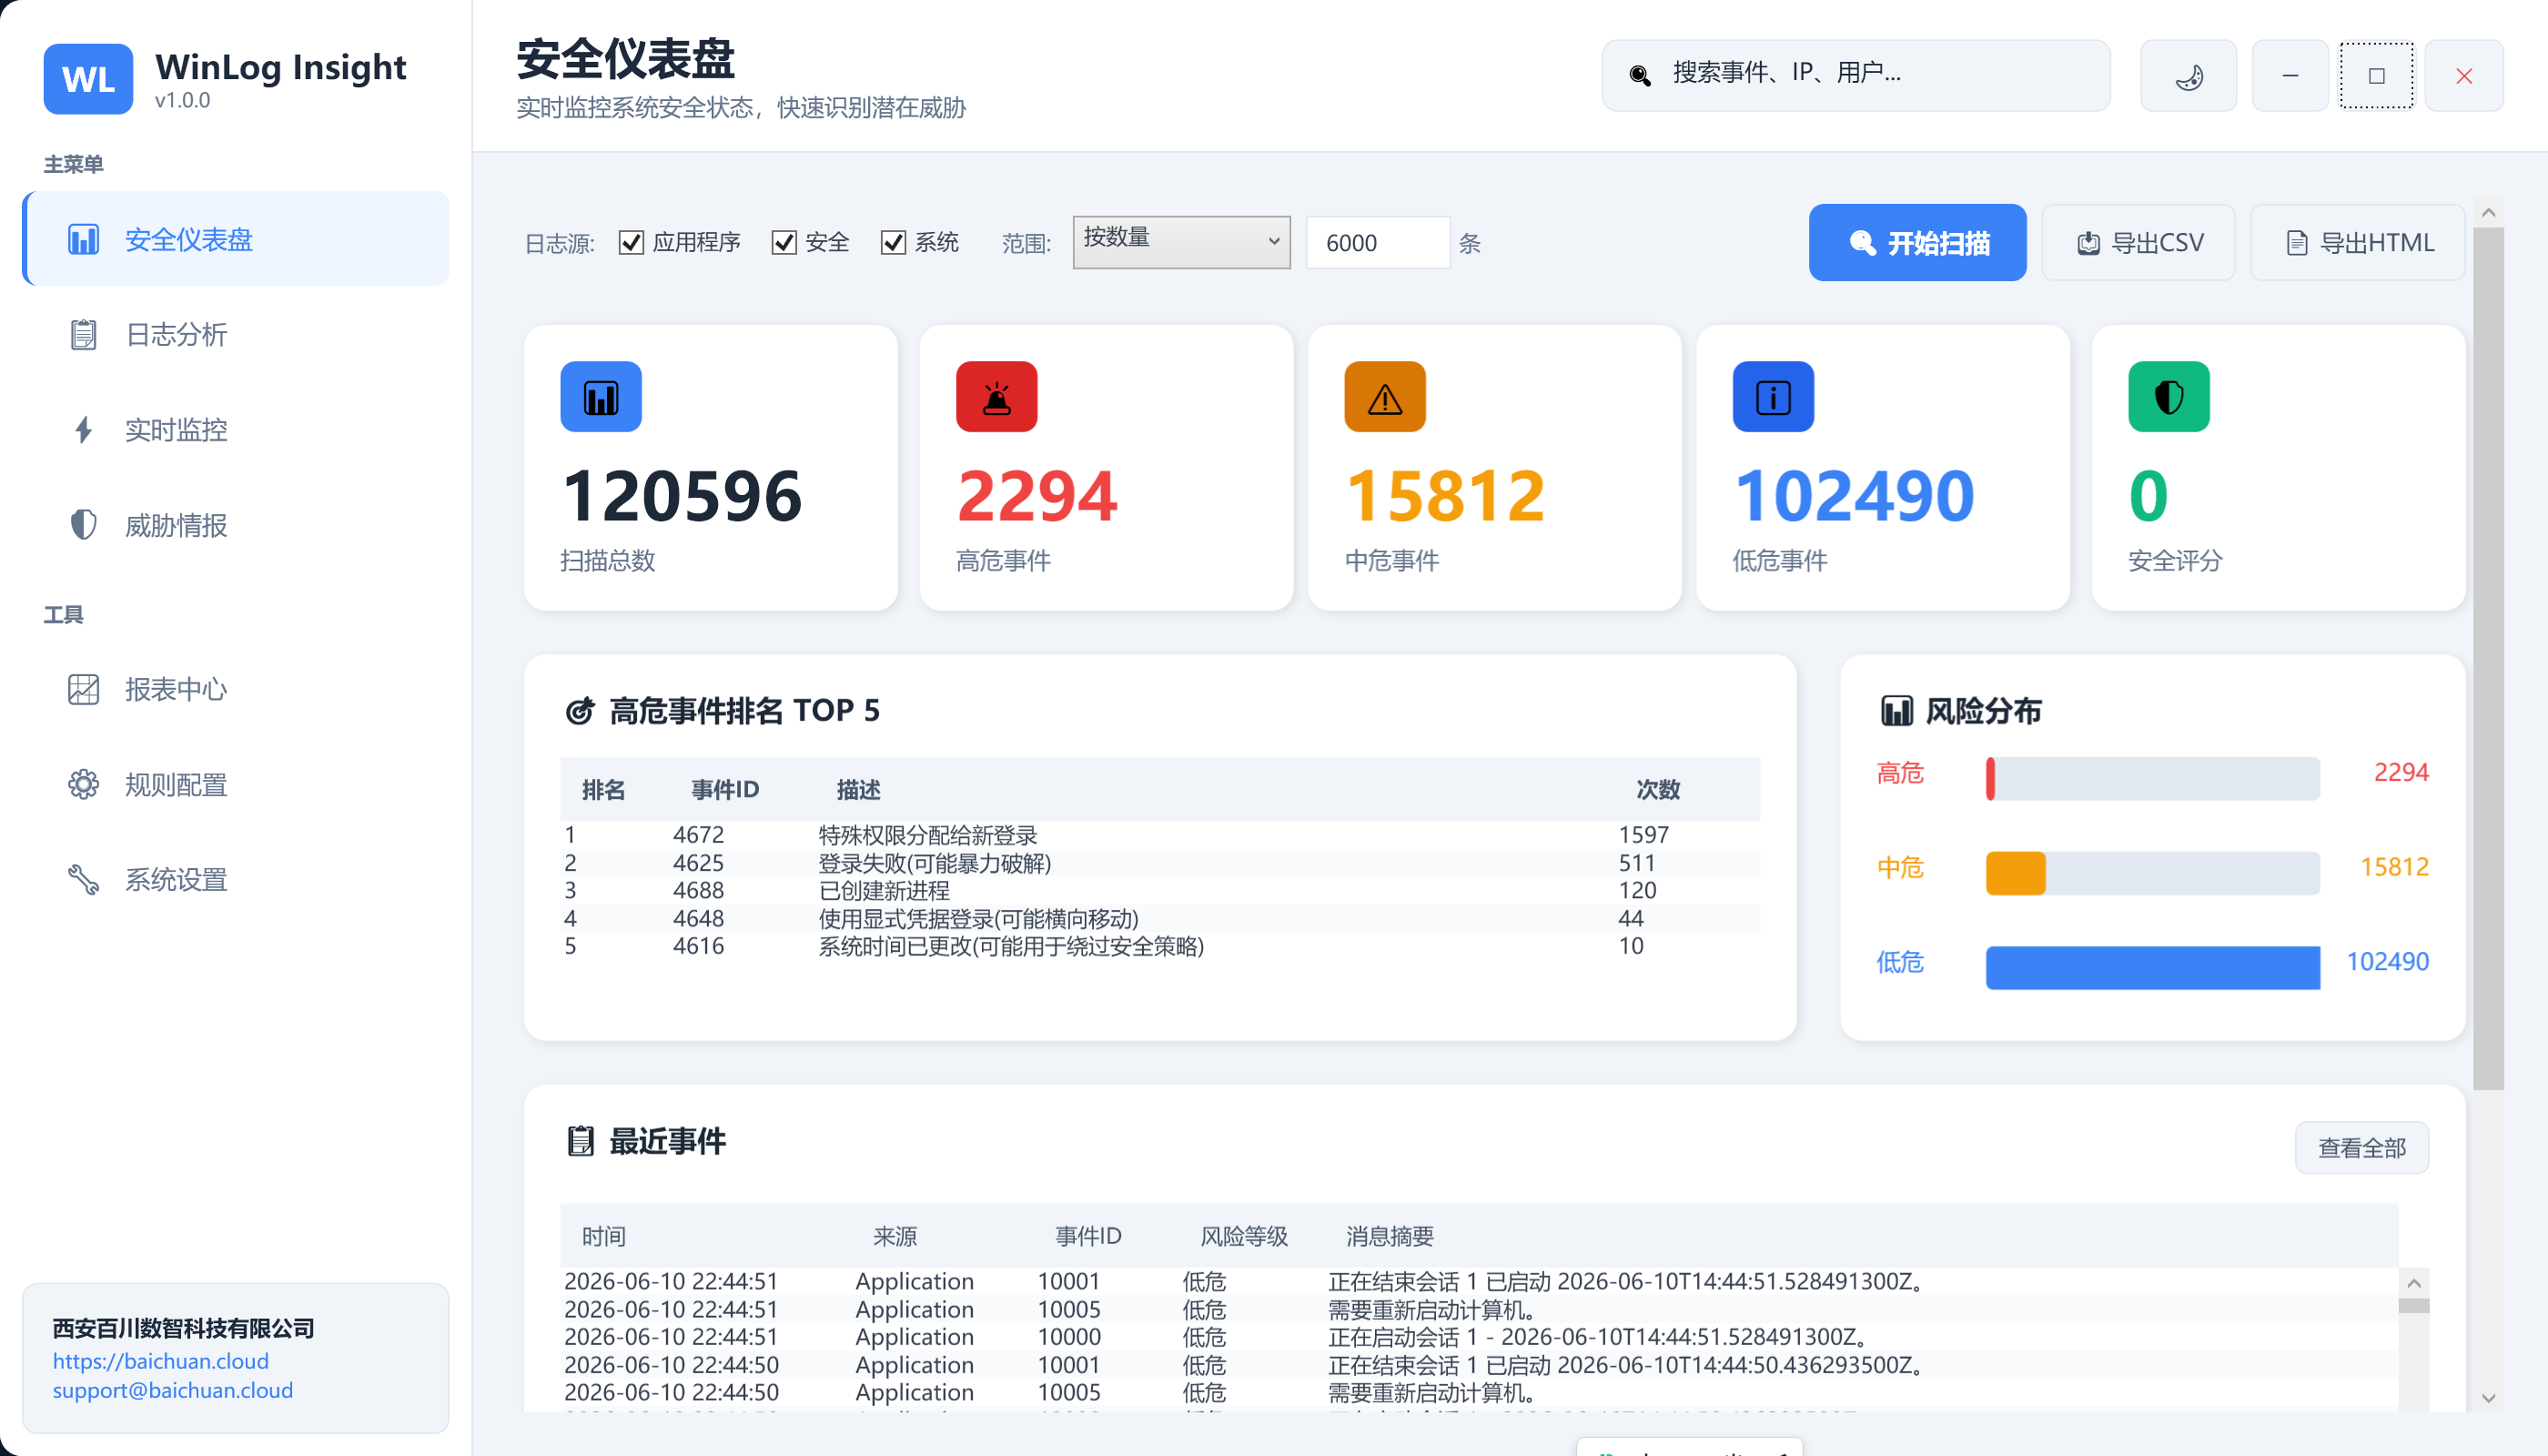Open 规则配置 in the tools section
Image resolution: width=2548 pixels, height=1456 pixels.
coord(236,785)
